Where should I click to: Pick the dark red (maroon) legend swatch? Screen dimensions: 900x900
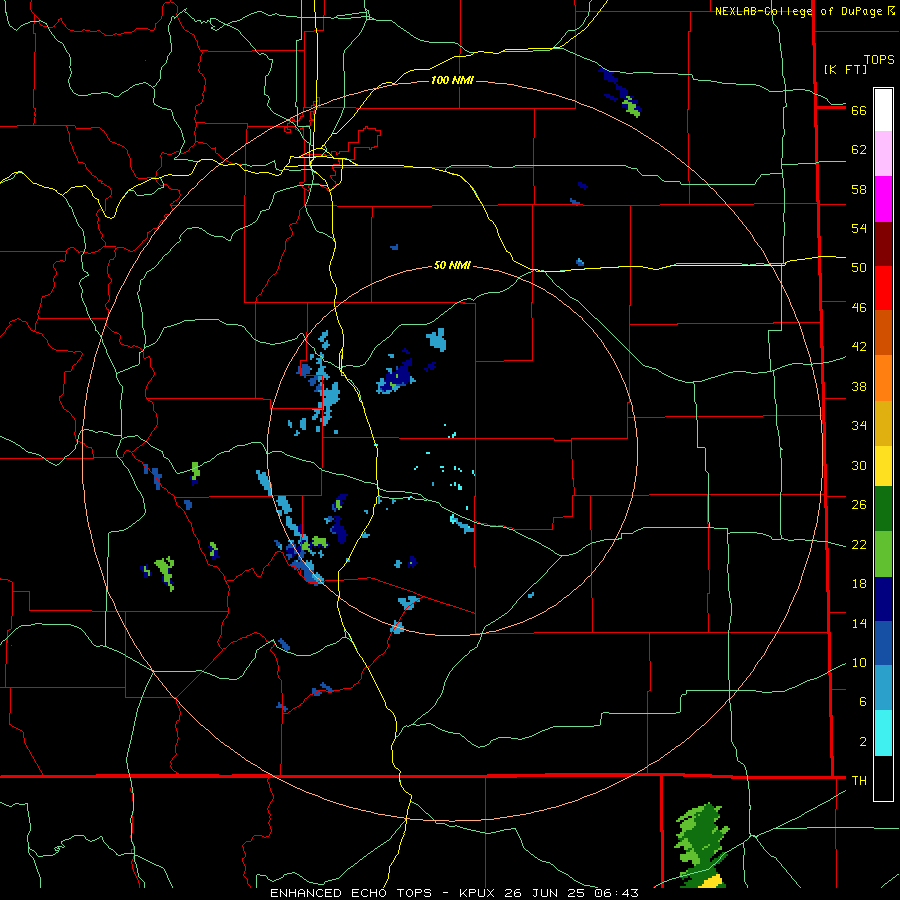coord(883,243)
